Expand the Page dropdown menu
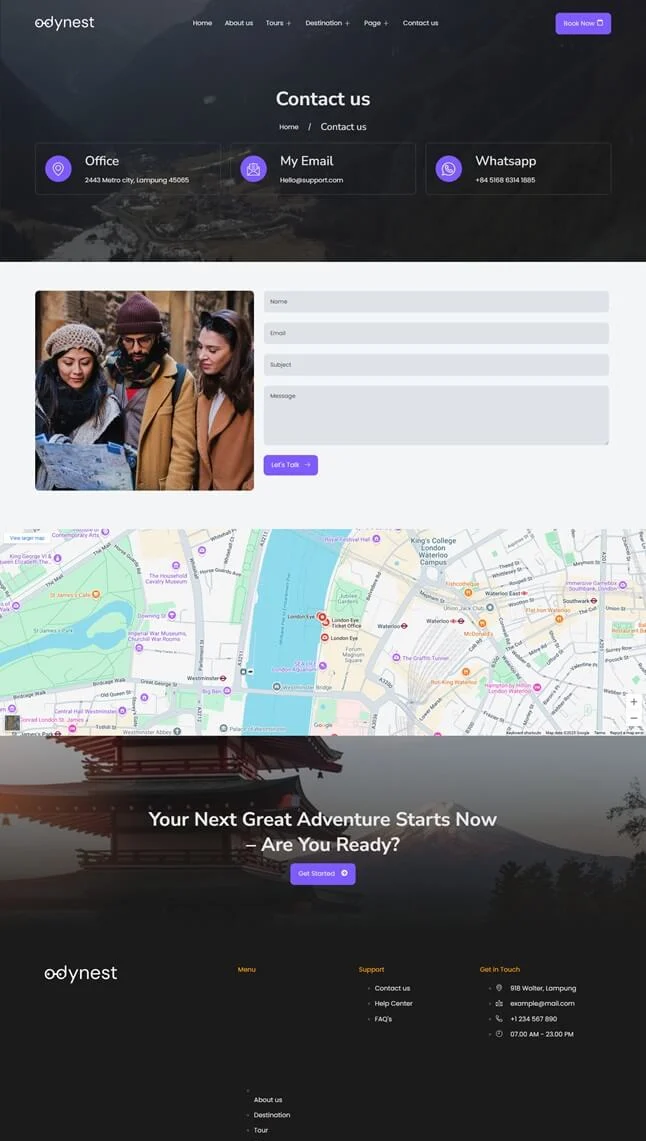The width and height of the screenshot is (646, 1141). click(376, 23)
